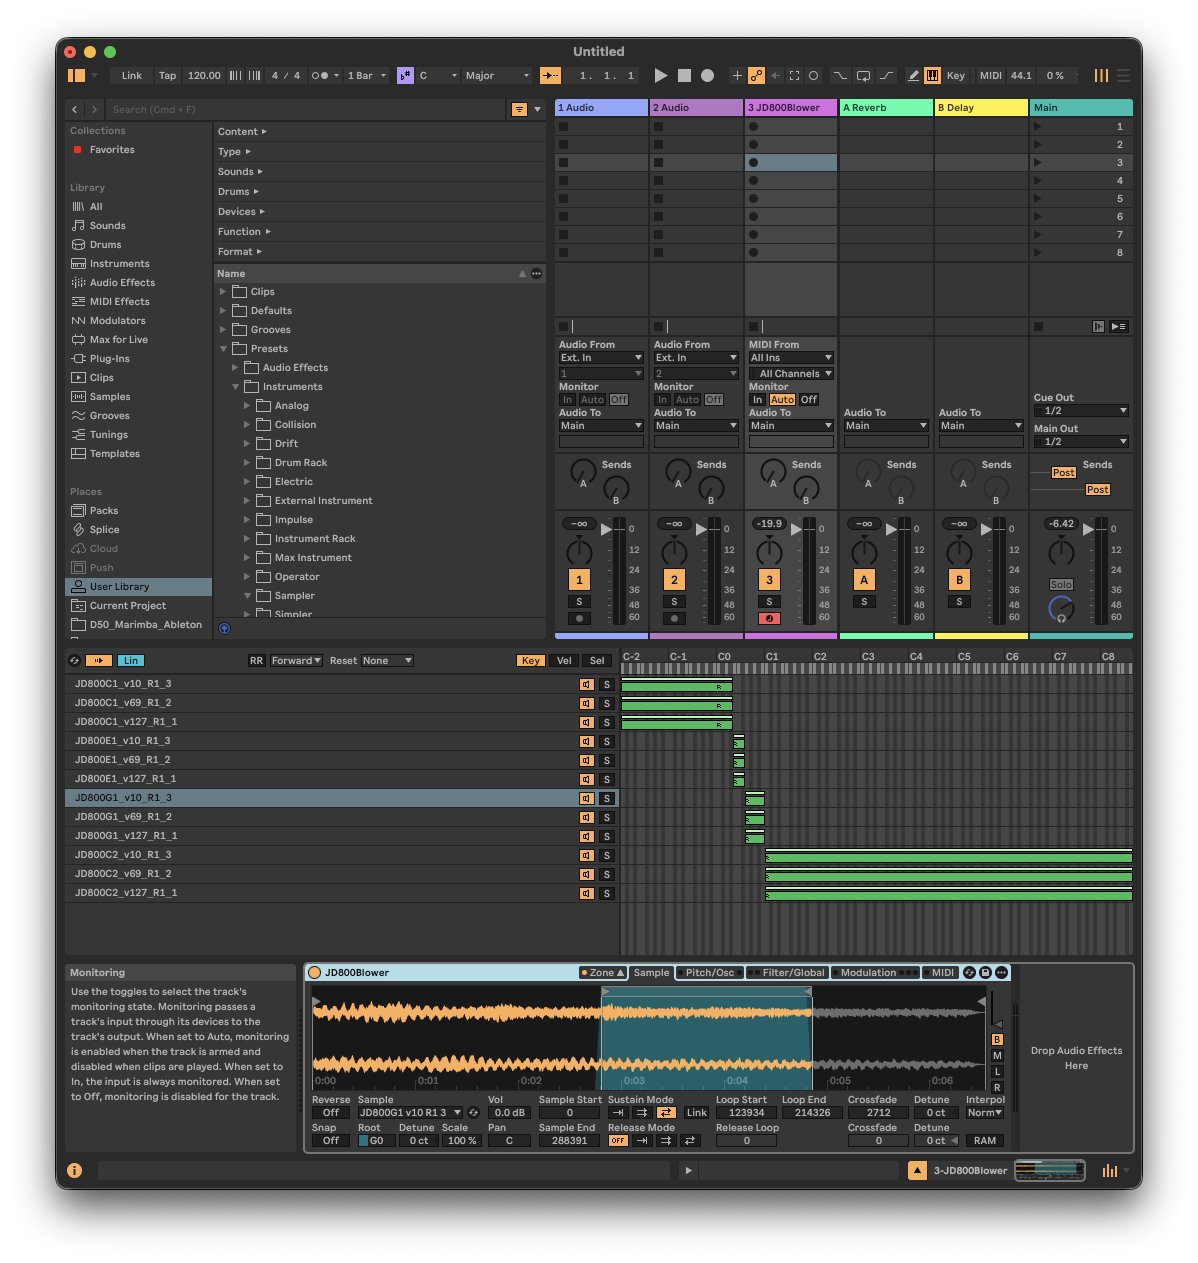Activate the JD800Blower device on/off button
The width and height of the screenshot is (1198, 1263).
[314, 972]
